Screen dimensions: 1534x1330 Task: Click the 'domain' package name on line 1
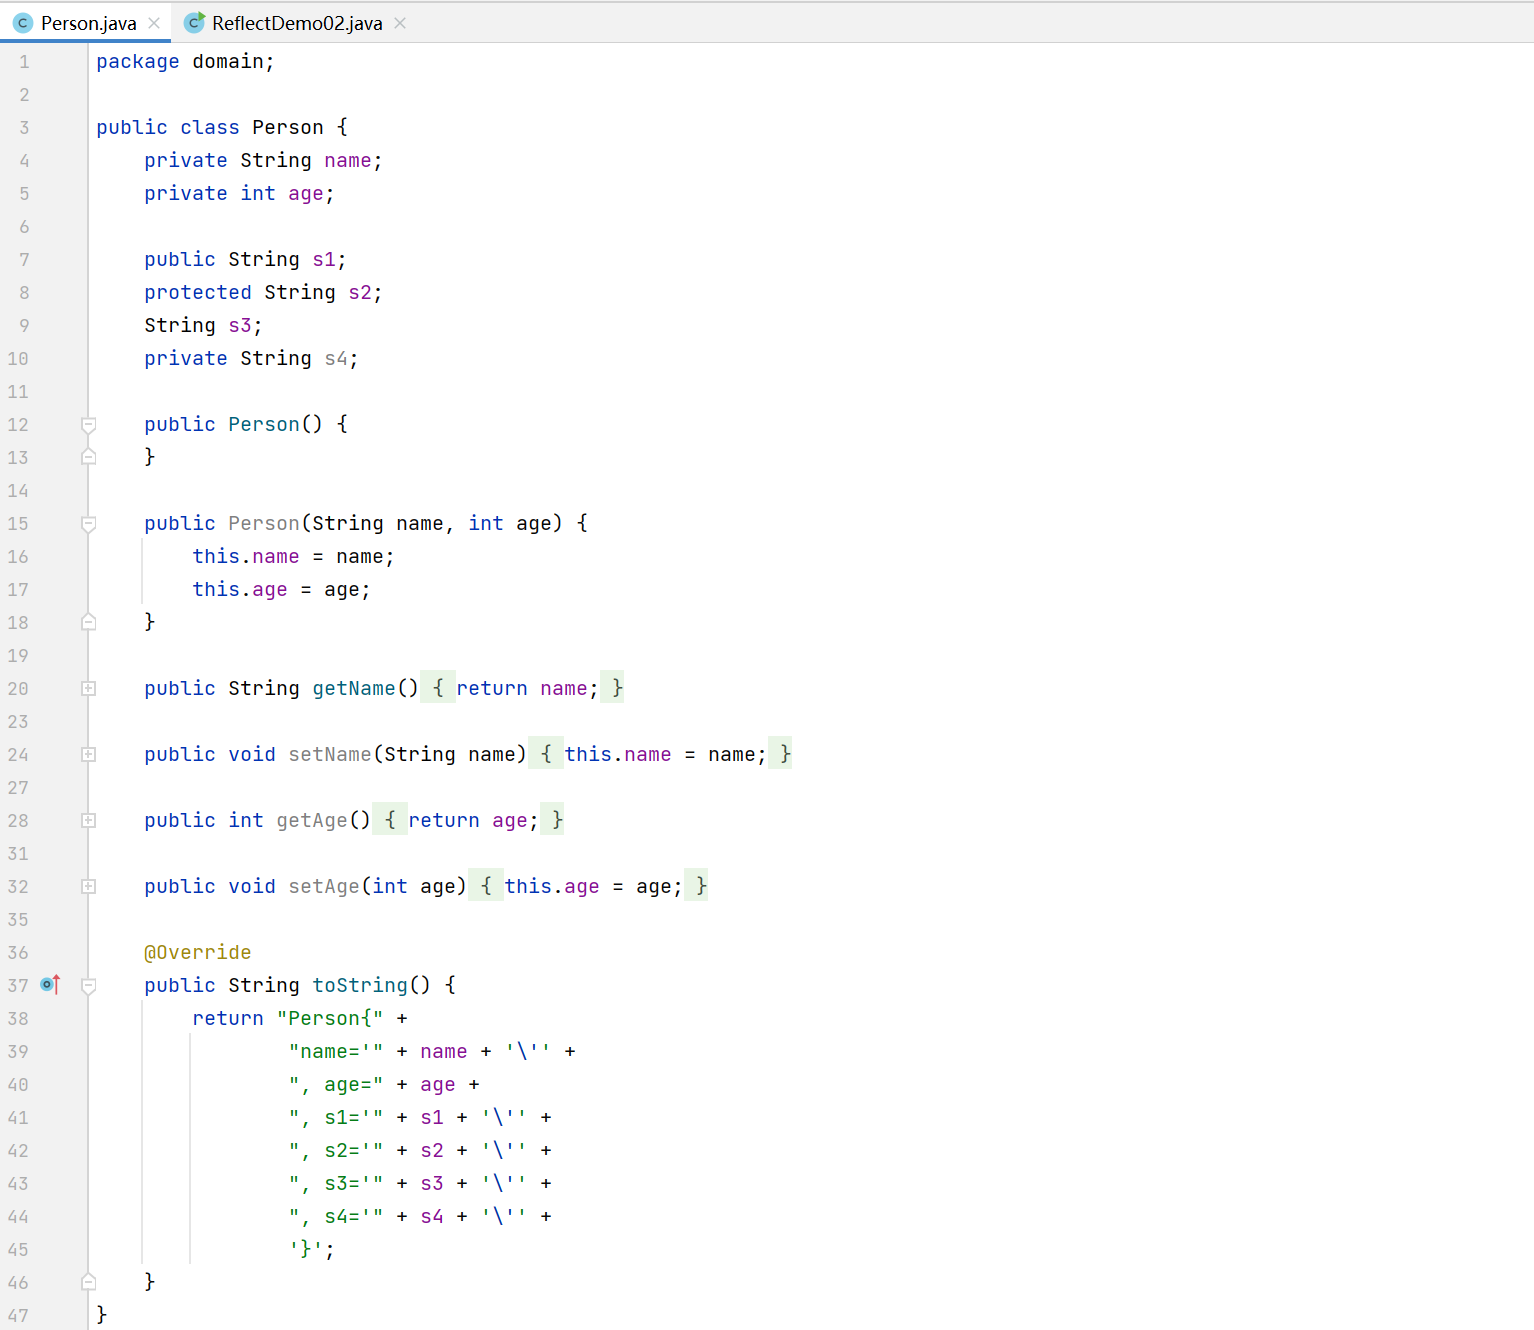228,62
